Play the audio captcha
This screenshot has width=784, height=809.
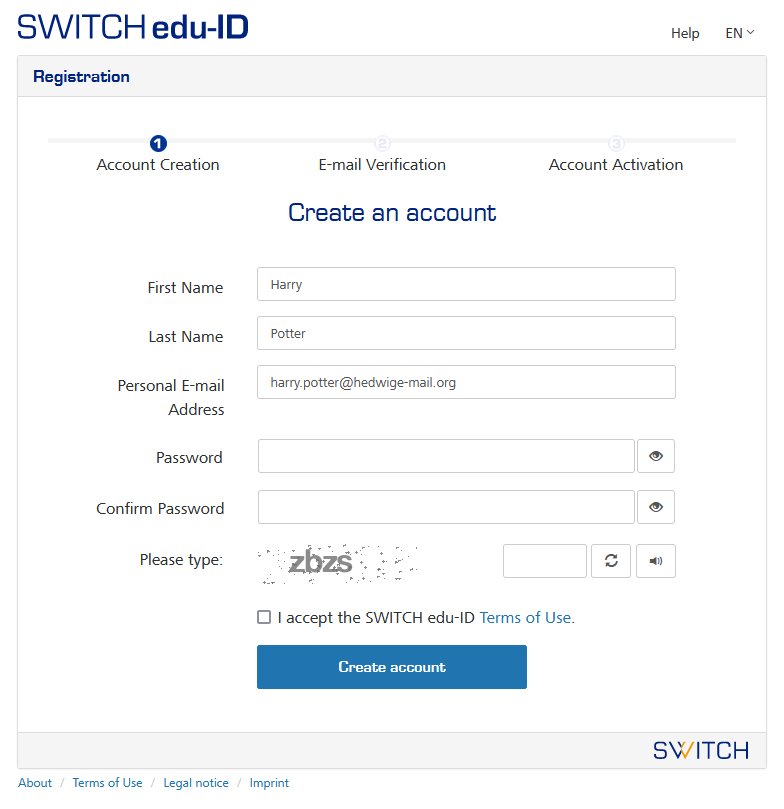coord(656,561)
